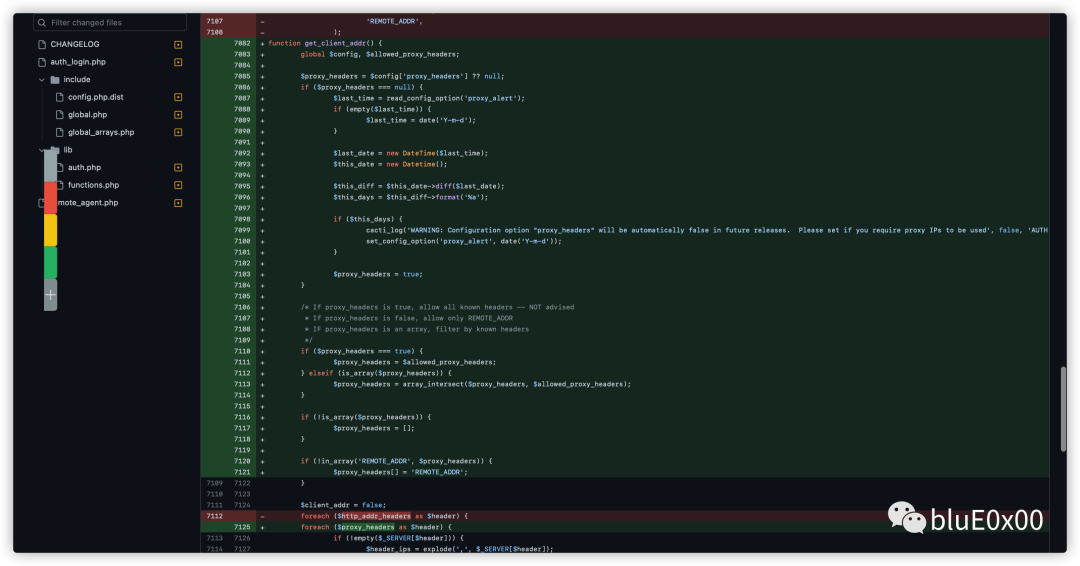The height and width of the screenshot is (566, 1080).
Task: Click the plus button on color strip
Action: pyautogui.click(x=50, y=295)
